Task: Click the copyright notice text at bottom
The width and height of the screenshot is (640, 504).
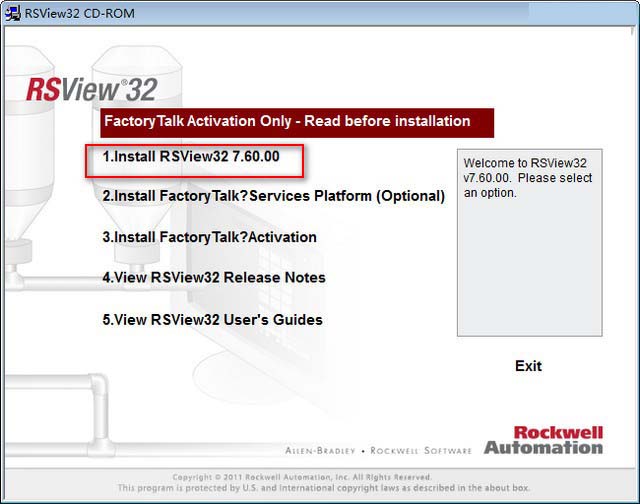Action: click(324, 482)
